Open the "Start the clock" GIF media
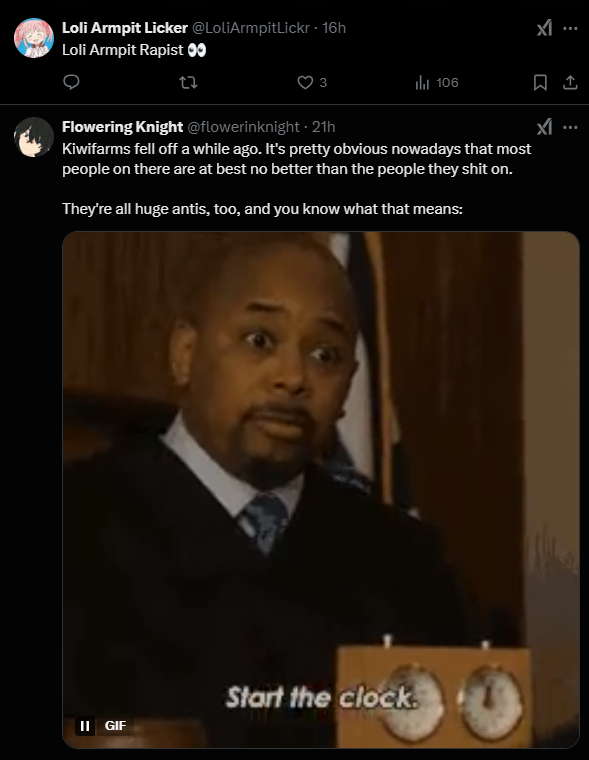 tap(321, 490)
